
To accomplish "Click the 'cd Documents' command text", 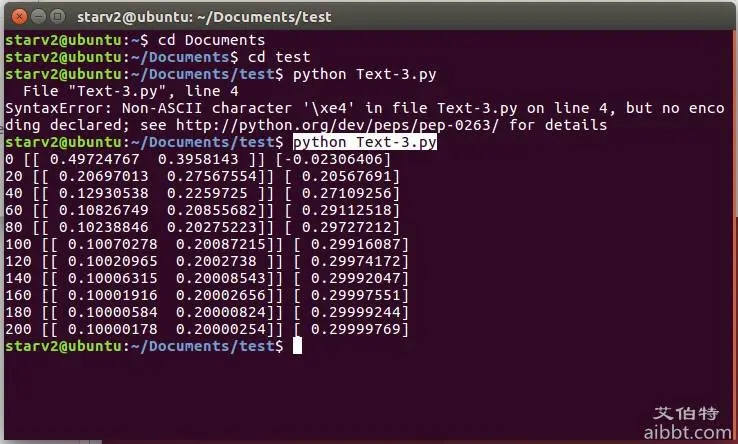I will 211,40.
